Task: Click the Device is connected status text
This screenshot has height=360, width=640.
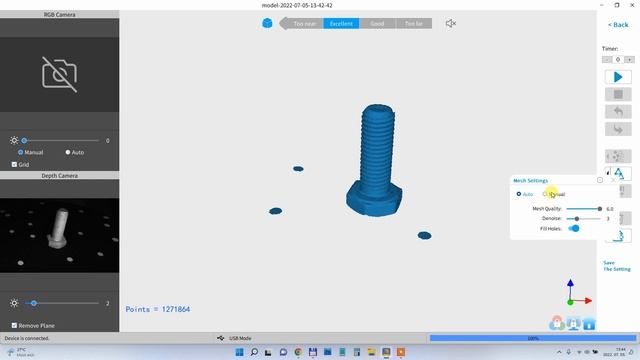Action: pos(27,338)
